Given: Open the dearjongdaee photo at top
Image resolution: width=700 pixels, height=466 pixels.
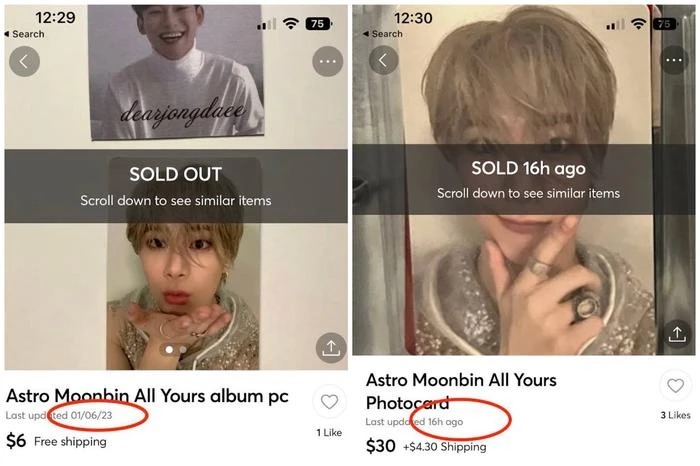Looking at the screenshot, I should tap(176, 70).
